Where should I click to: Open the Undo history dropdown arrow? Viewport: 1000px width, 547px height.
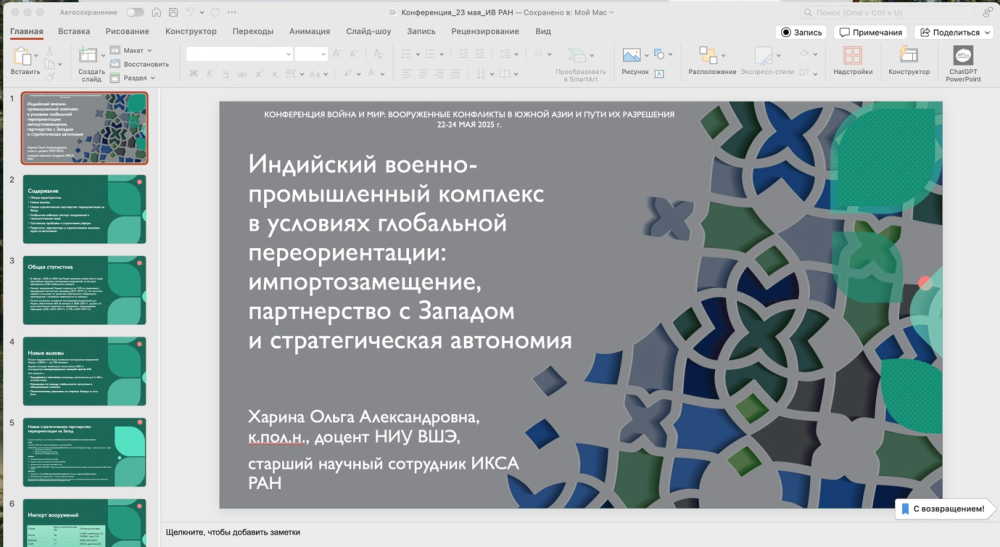(202, 12)
